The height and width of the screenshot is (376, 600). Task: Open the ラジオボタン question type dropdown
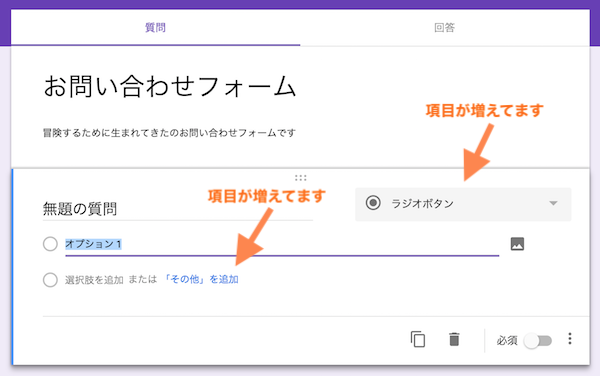(463, 204)
